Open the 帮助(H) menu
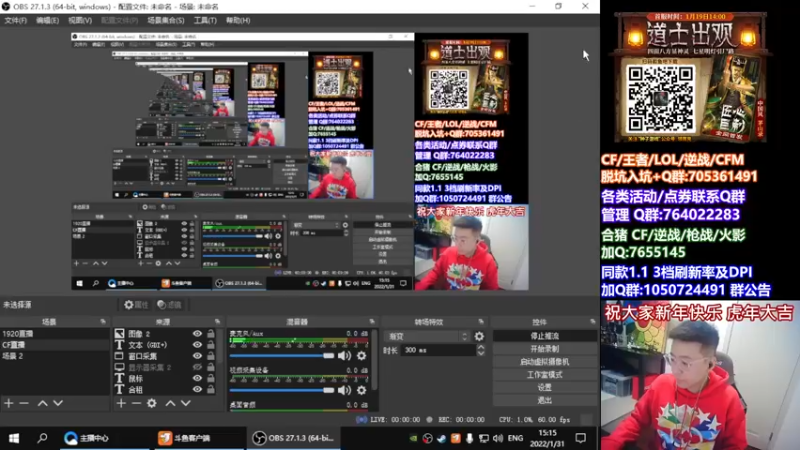 pos(238,20)
